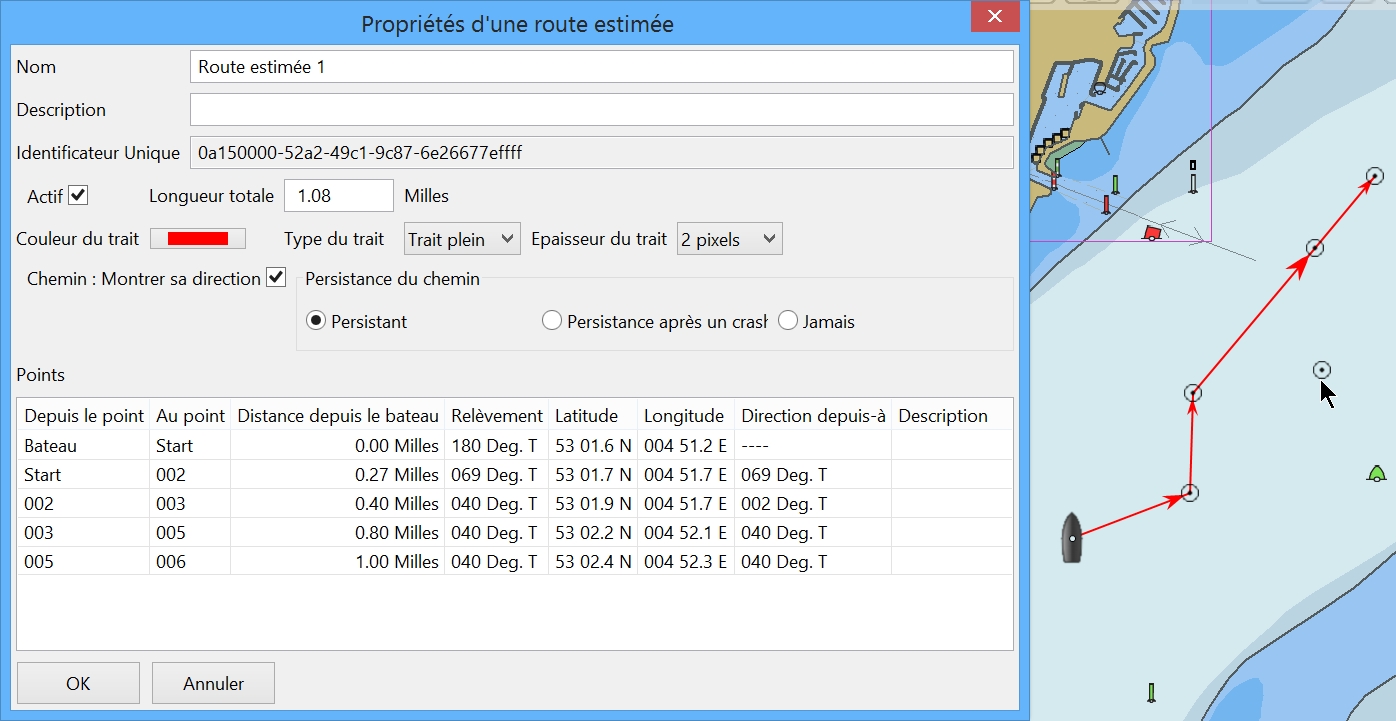Select the Bateau row in points table
The width and height of the screenshot is (1396, 721).
point(515,445)
